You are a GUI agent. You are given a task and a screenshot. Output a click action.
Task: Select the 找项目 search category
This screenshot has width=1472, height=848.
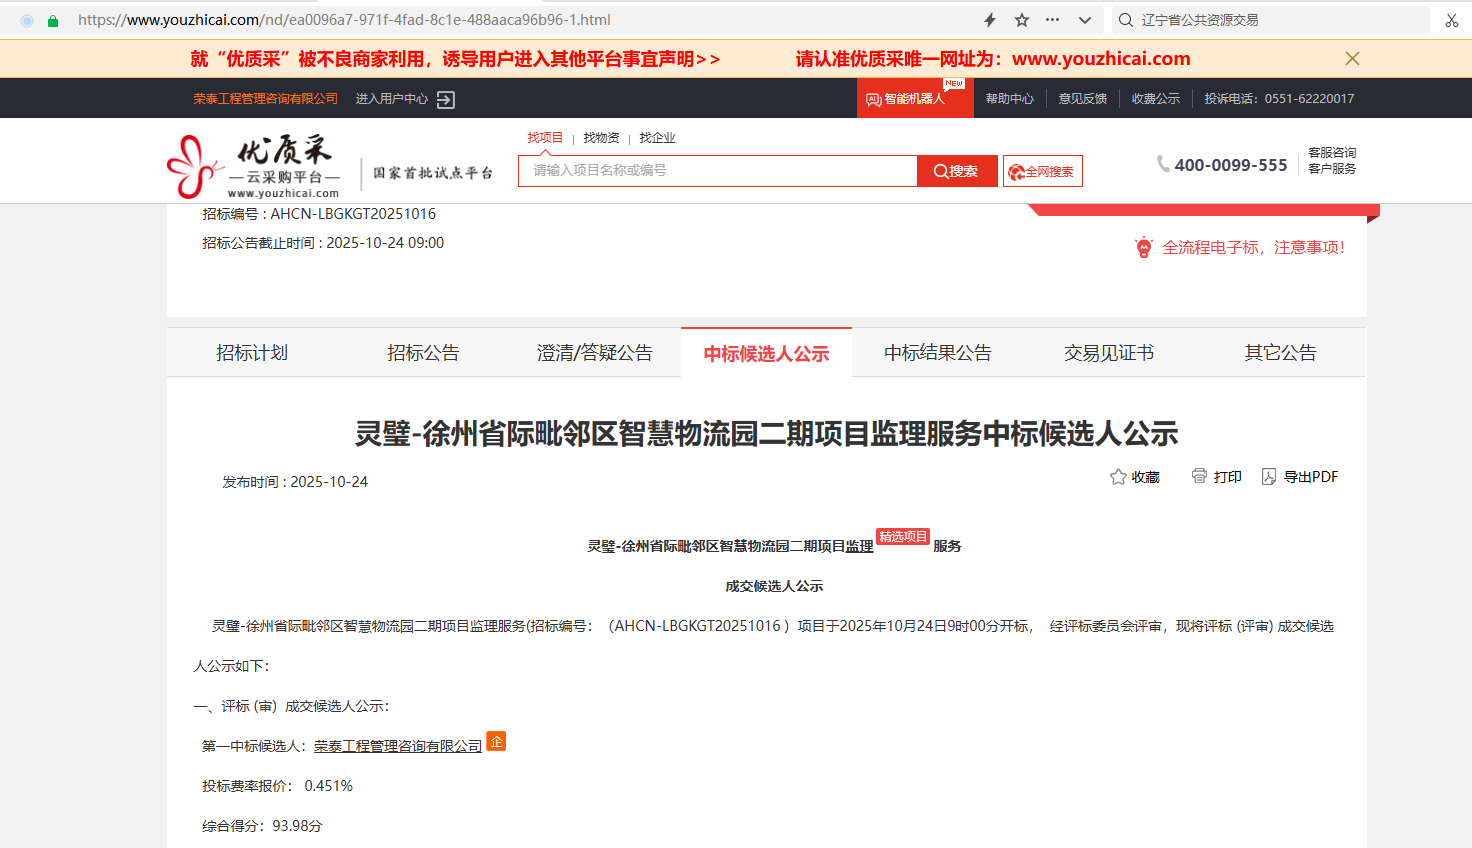[545, 138]
